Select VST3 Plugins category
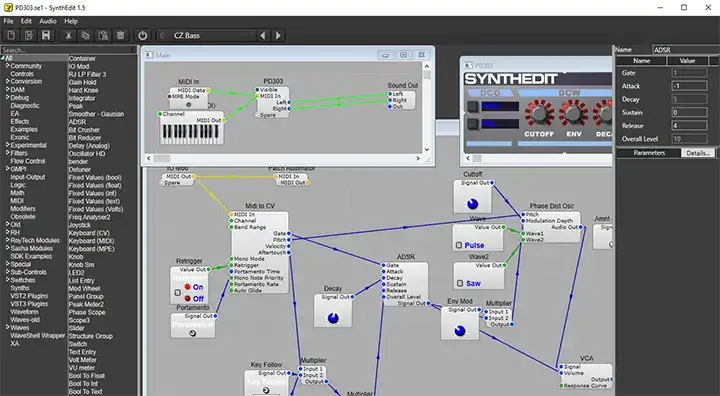Screen dimensions: 720x396 [x=29, y=304]
